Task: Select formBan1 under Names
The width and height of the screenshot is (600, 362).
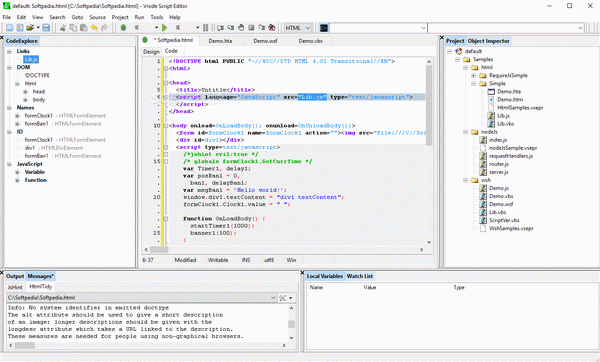Action: point(36,124)
